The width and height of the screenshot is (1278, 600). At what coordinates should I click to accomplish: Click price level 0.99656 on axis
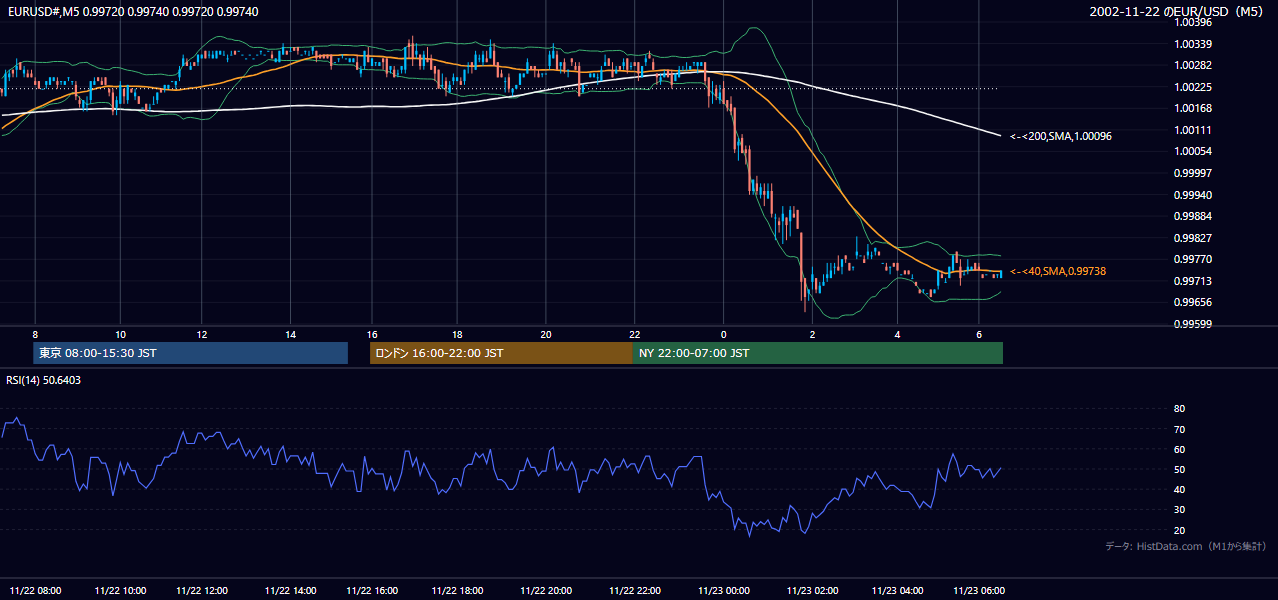click(1192, 302)
